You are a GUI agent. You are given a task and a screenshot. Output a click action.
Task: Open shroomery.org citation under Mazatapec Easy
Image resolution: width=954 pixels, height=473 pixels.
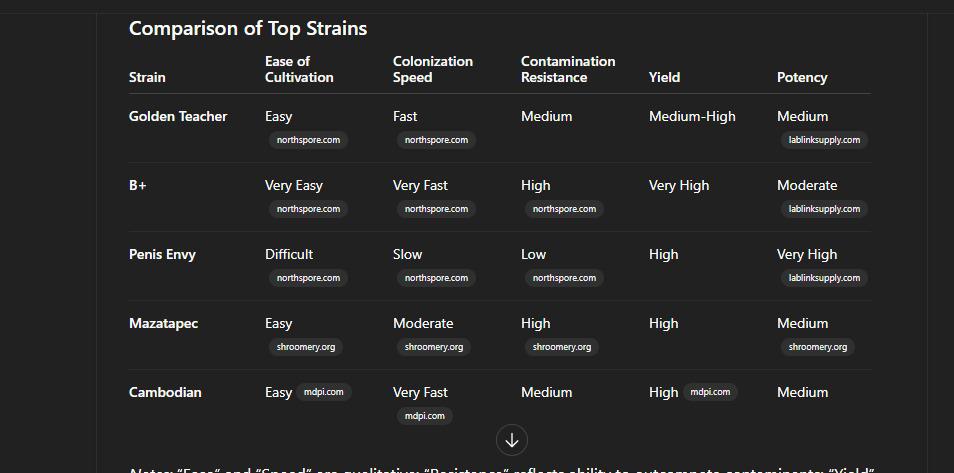pos(306,347)
